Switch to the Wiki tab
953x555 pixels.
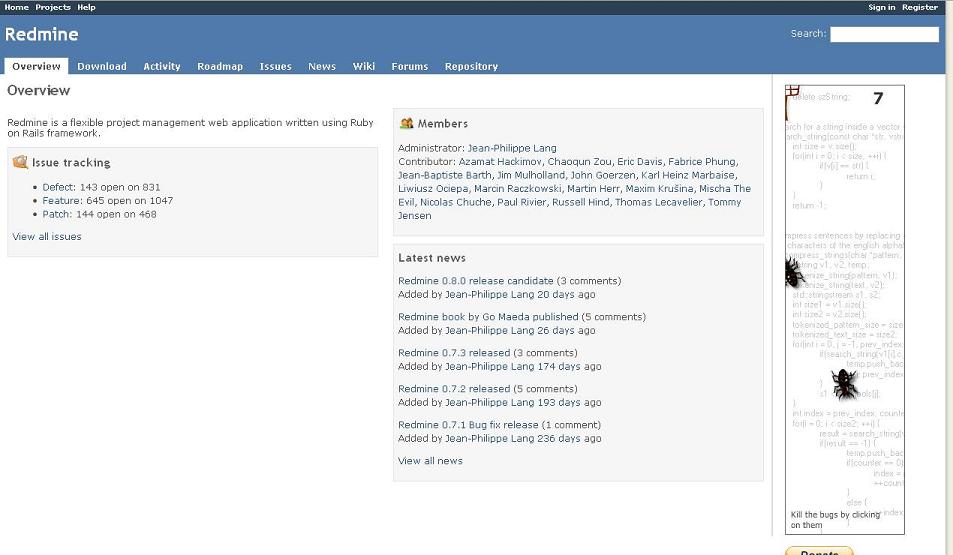click(363, 66)
